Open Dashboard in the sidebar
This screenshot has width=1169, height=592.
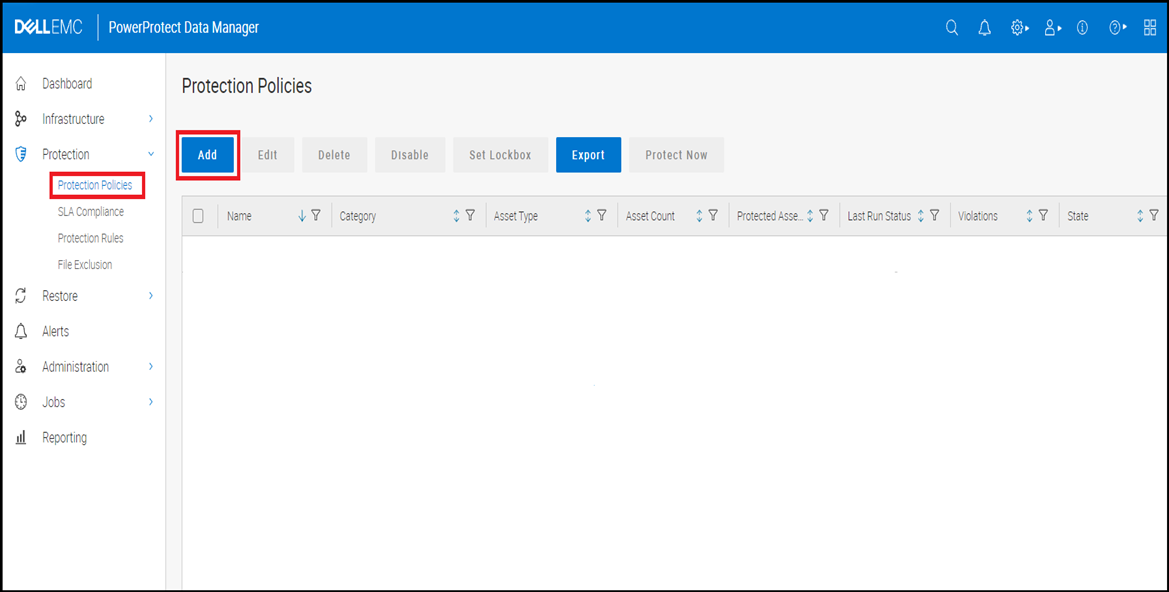67,84
